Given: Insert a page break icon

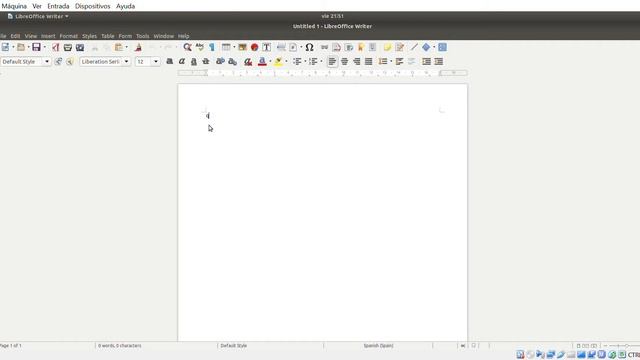Looking at the screenshot, I should point(281,47).
